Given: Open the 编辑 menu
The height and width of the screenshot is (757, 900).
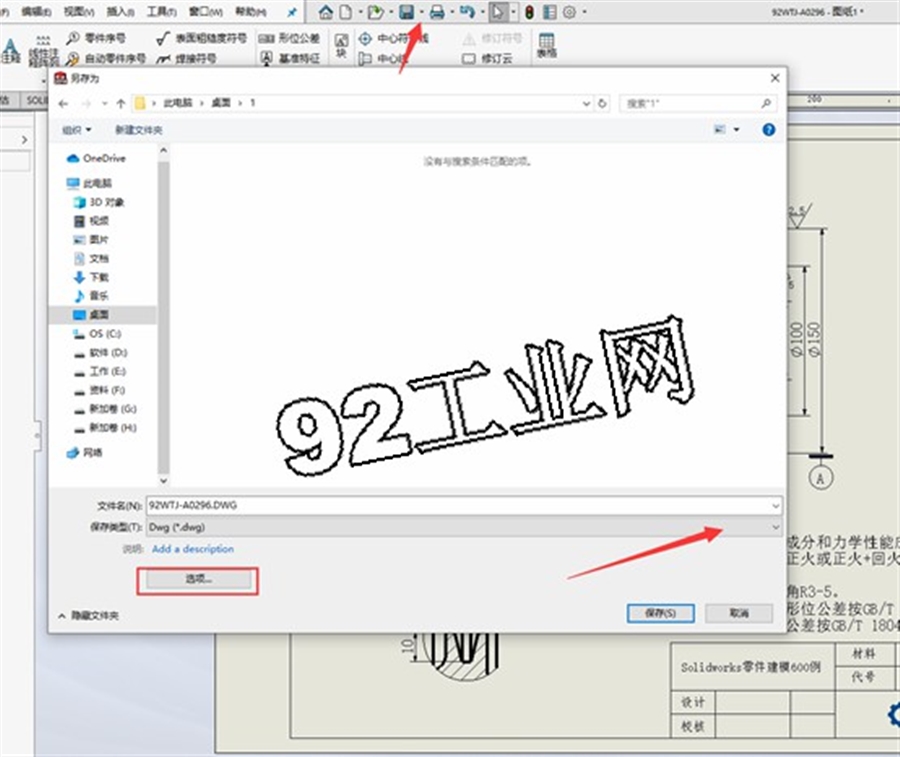Looking at the screenshot, I should tap(36, 12).
